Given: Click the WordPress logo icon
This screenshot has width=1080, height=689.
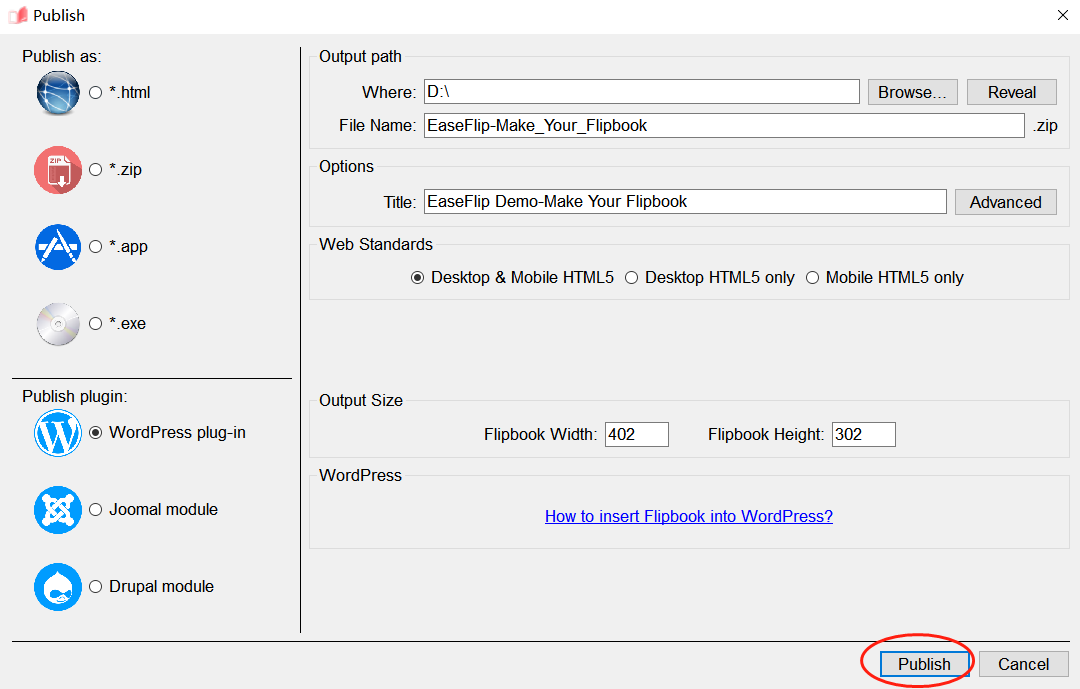Looking at the screenshot, I should click(x=58, y=433).
